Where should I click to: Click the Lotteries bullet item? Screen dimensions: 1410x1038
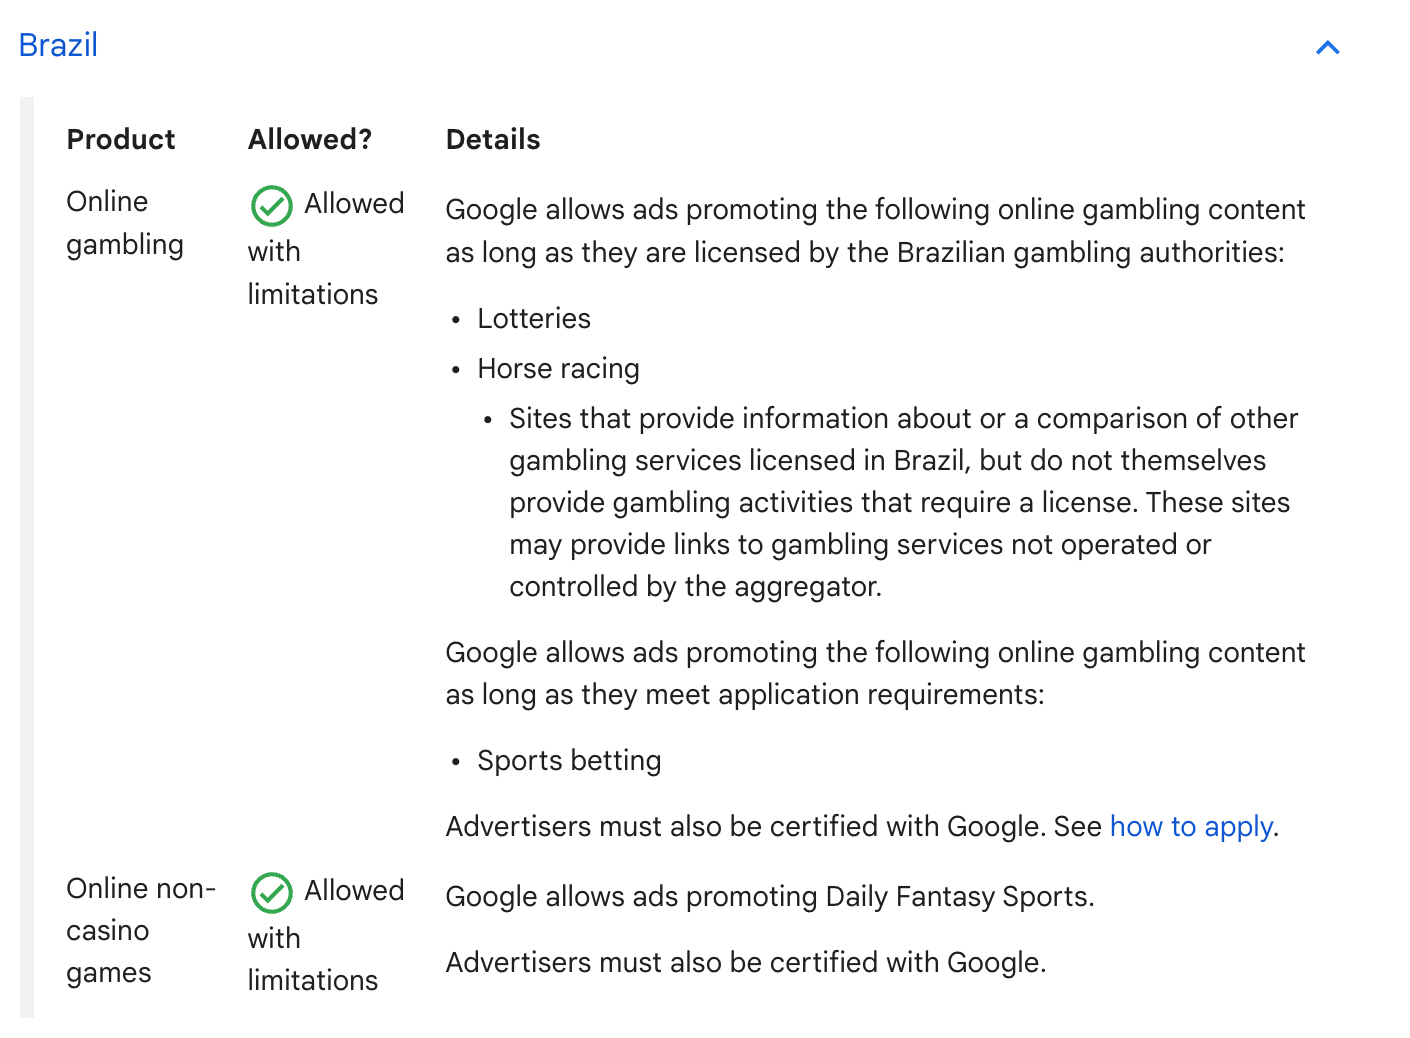pos(534,318)
